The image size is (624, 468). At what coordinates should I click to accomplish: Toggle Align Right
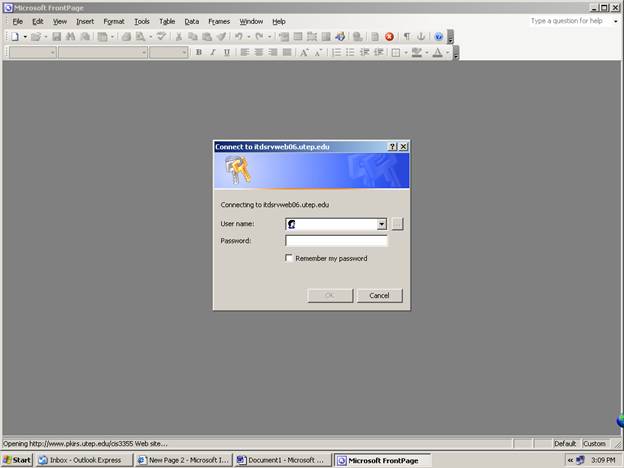(273, 53)
